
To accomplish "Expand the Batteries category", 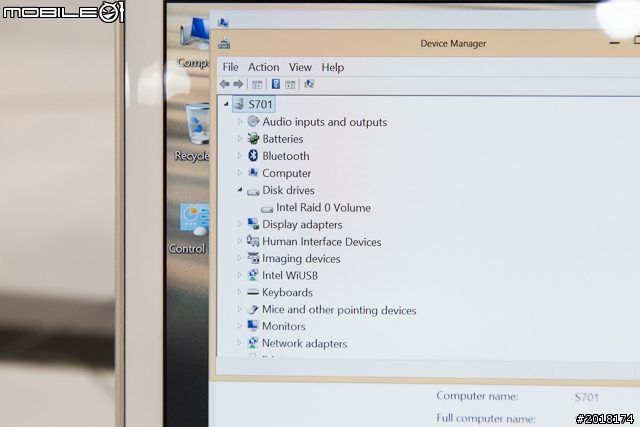I will (240, 139).
